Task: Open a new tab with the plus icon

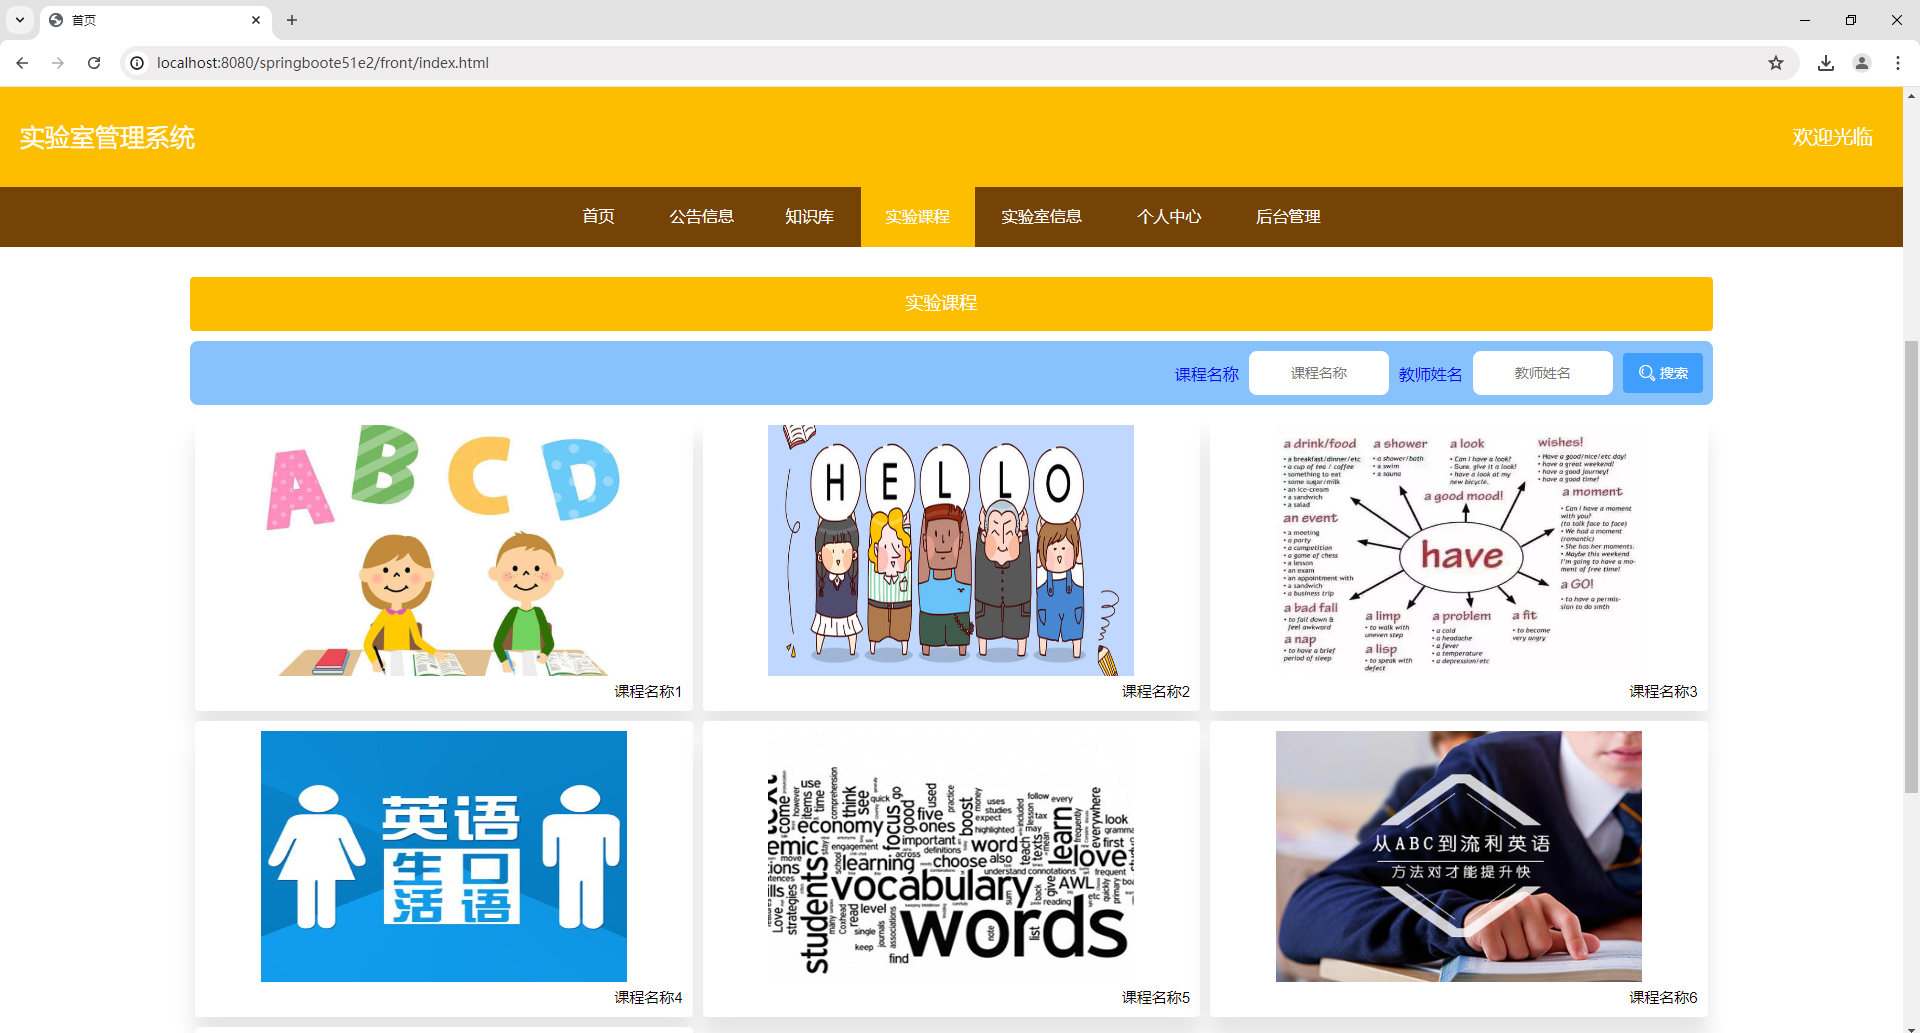Action: click(x=292, y=20)
